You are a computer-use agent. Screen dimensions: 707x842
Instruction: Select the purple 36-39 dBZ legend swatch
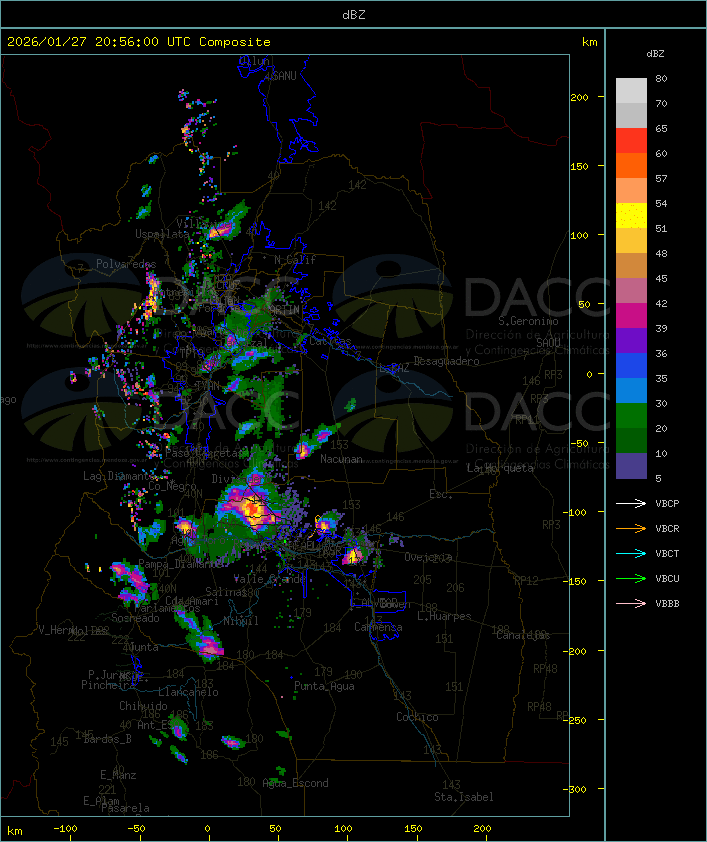pos(631,341)
